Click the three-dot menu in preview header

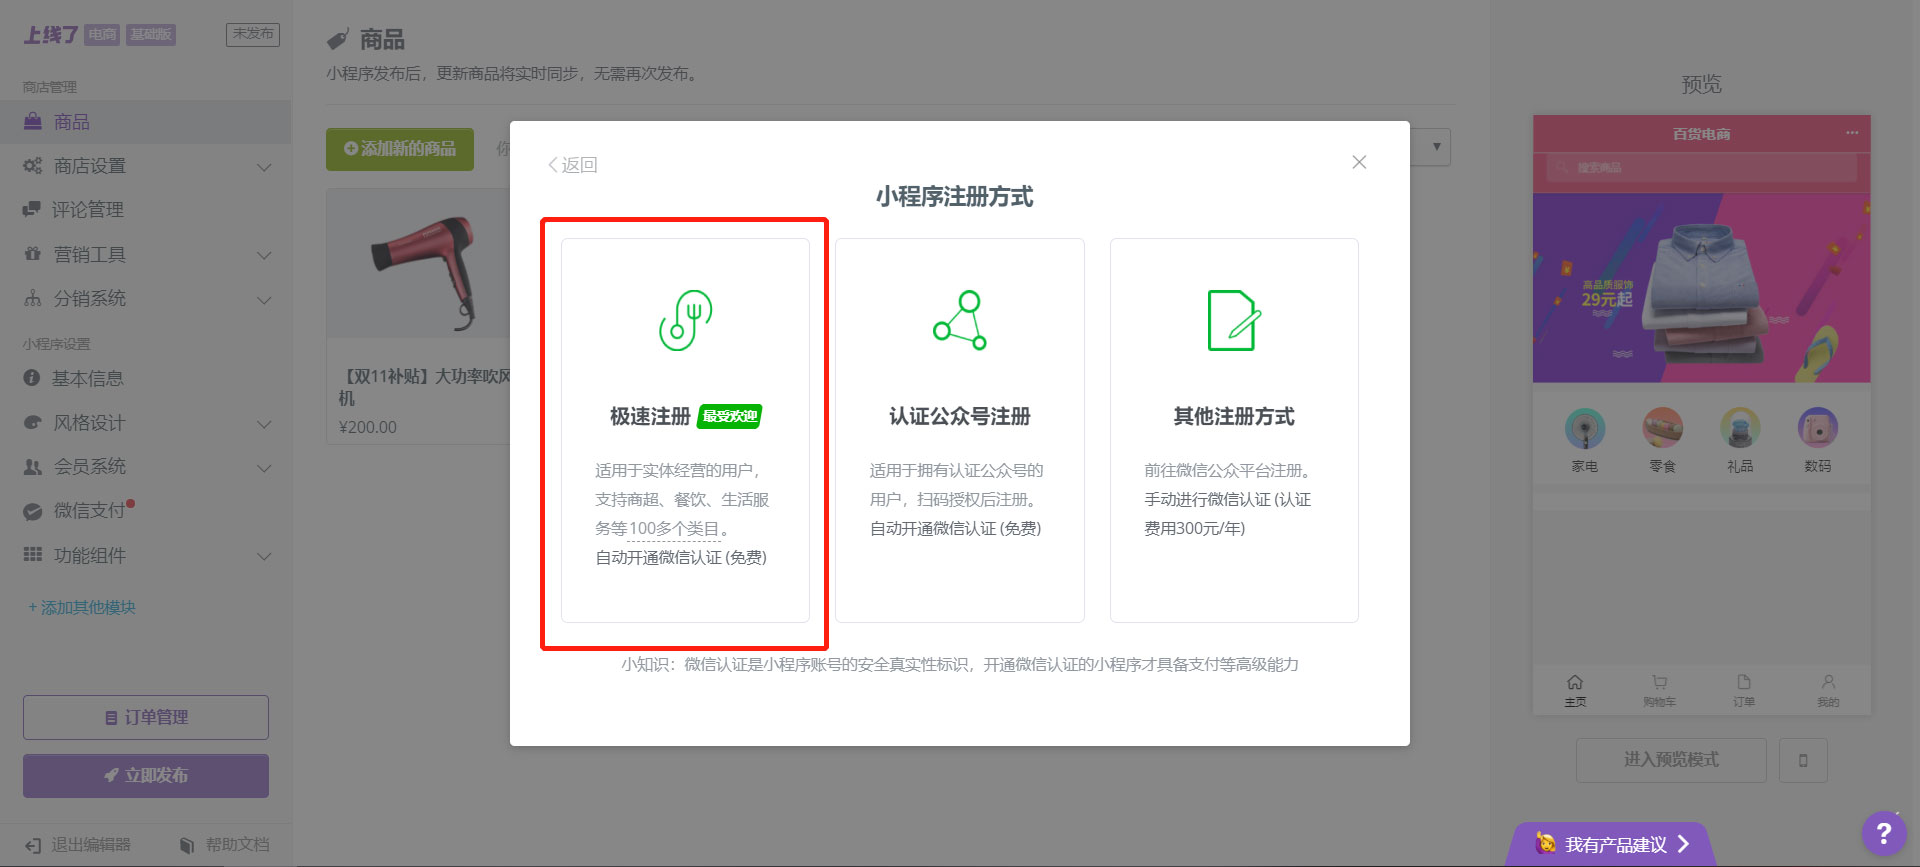click(1852, 133)
